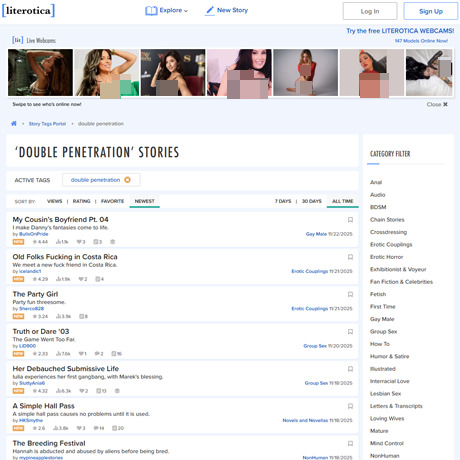Filter by Humor & Satire category

pos(389,356)
